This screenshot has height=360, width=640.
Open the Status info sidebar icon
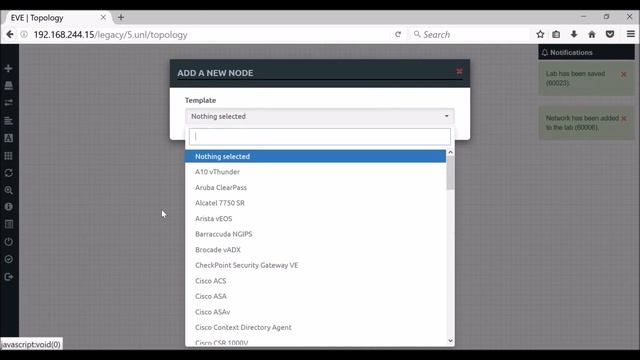8,207
